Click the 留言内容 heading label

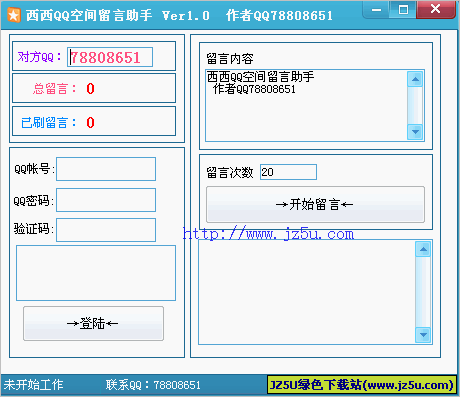[x=230, y=59]
